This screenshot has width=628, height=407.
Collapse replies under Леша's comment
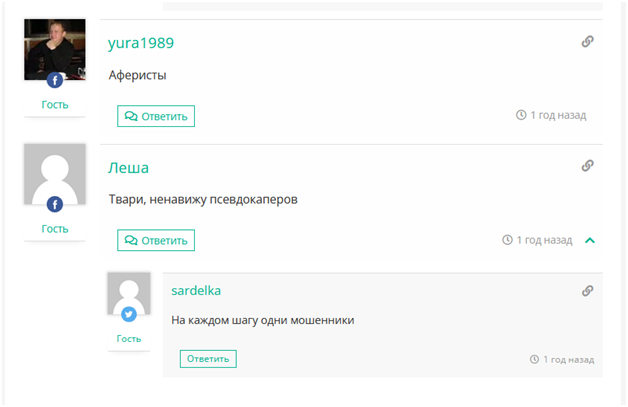click(590, 240)
